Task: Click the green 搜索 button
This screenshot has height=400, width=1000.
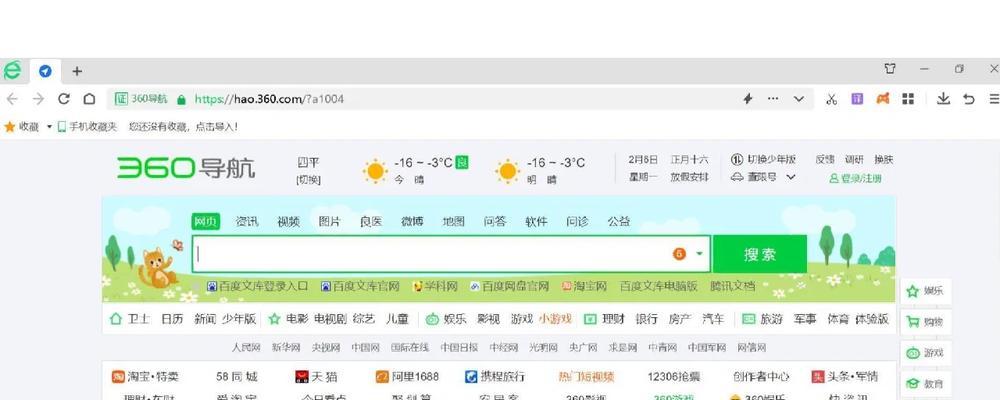Action: pos(760,254)
